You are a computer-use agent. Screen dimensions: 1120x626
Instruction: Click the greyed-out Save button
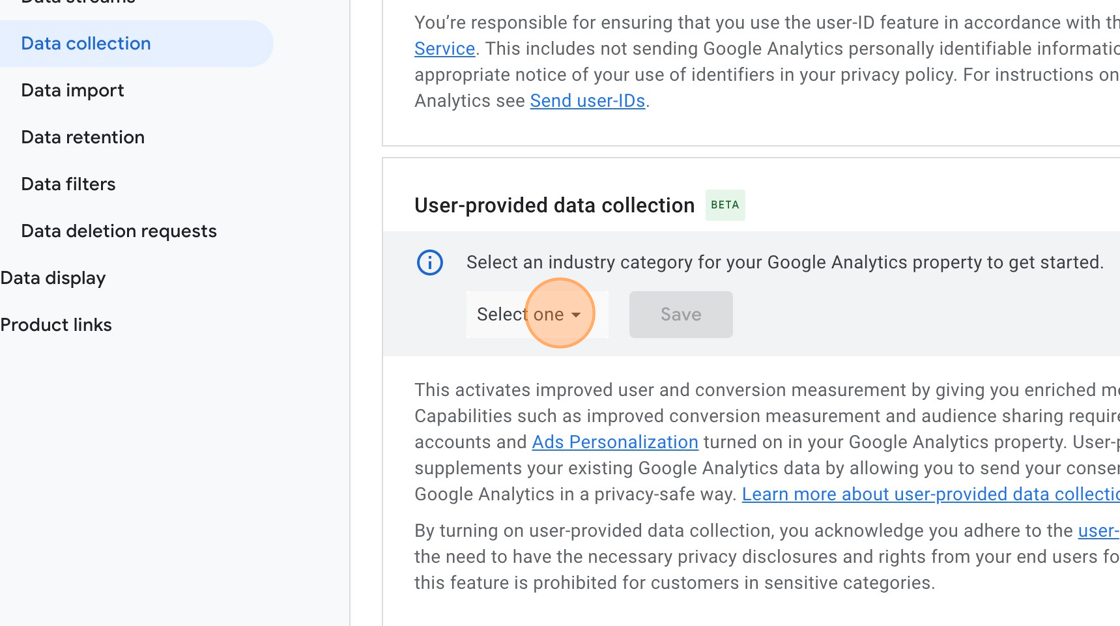[x=681, y=314]
